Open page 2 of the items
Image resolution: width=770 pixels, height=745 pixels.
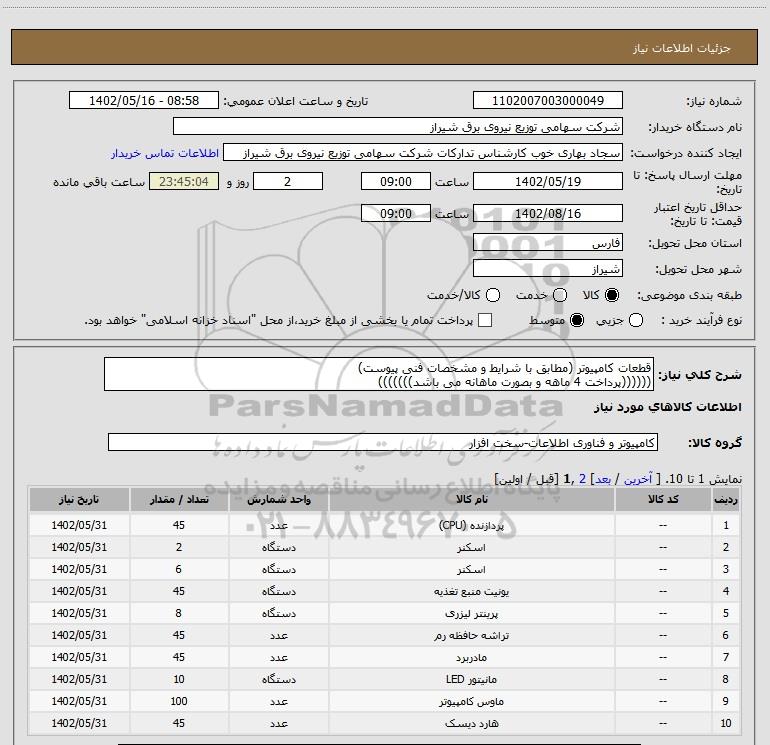pos(582,479)
